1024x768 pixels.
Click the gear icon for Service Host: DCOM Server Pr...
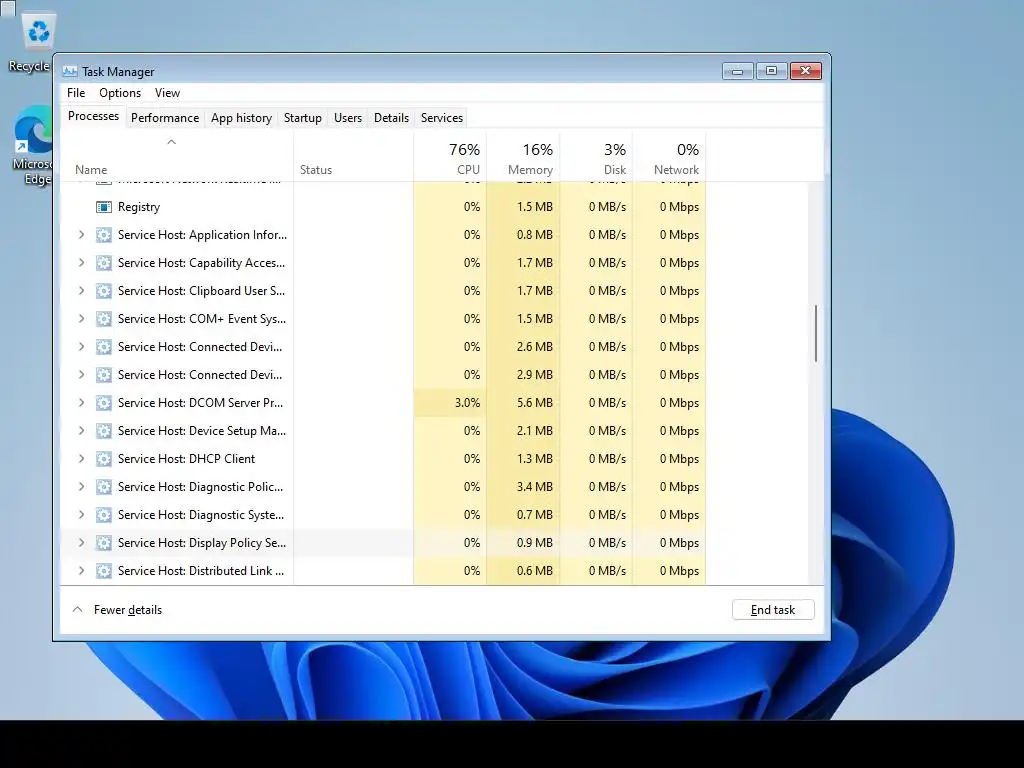[104, 403]
